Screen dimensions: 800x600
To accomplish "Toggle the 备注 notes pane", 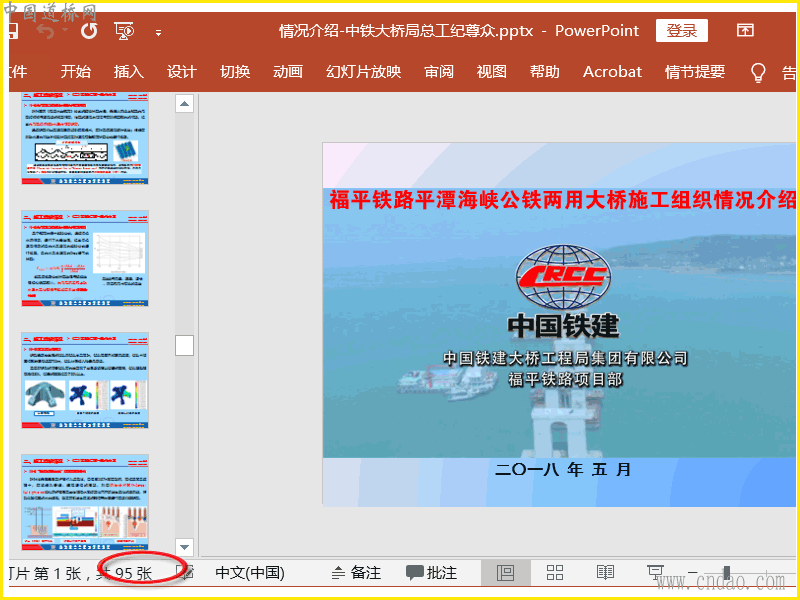I will point(356,572).
